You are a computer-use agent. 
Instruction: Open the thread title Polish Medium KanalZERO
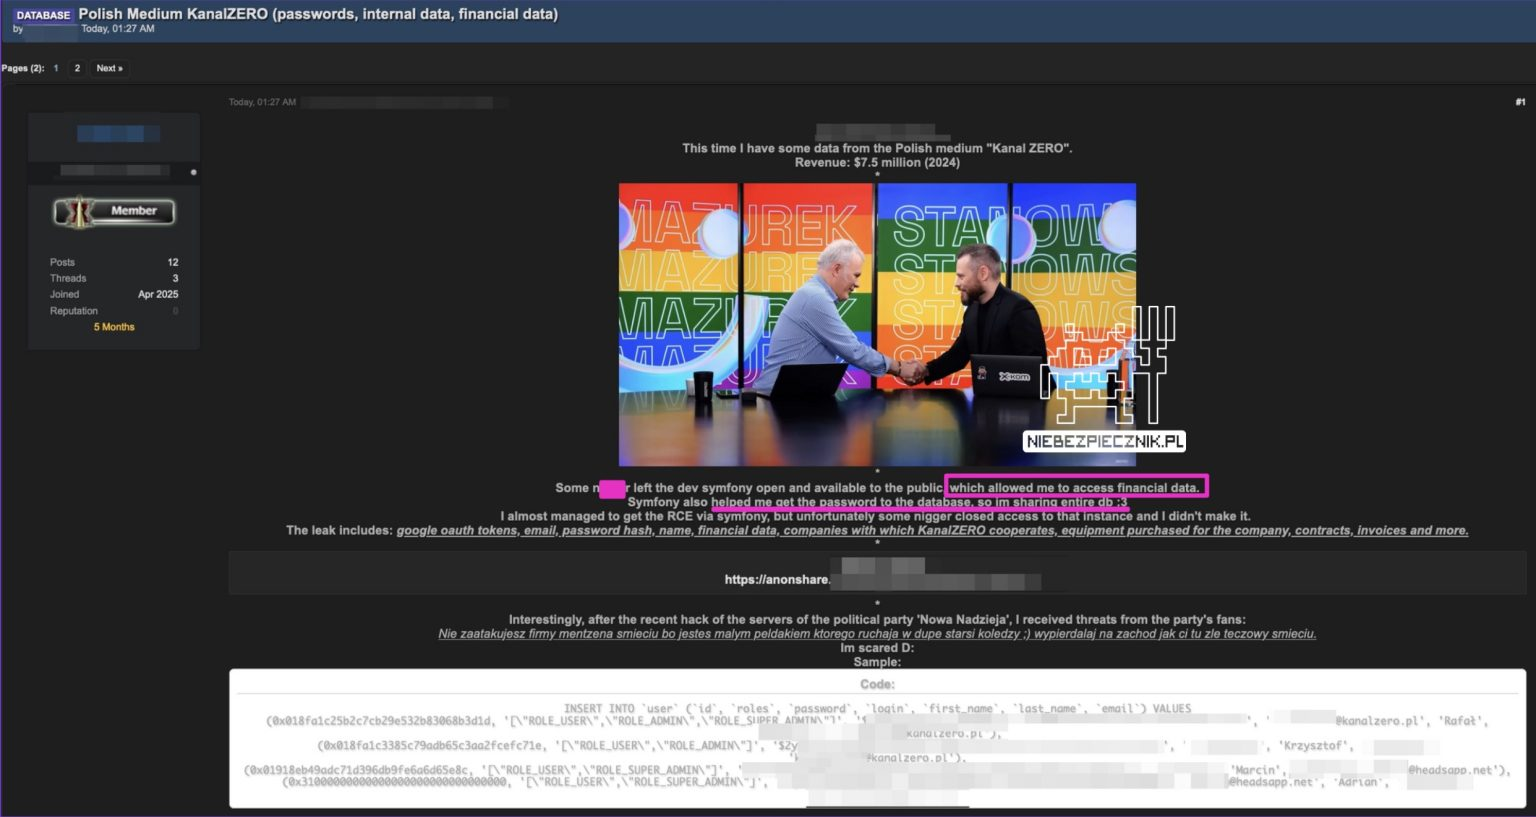318,14
